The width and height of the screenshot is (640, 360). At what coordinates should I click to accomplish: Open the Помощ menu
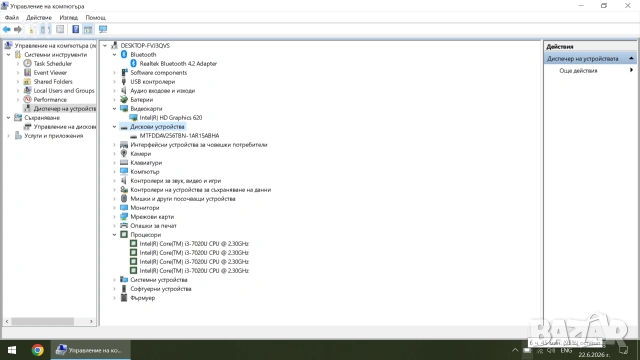coord(96,18)
